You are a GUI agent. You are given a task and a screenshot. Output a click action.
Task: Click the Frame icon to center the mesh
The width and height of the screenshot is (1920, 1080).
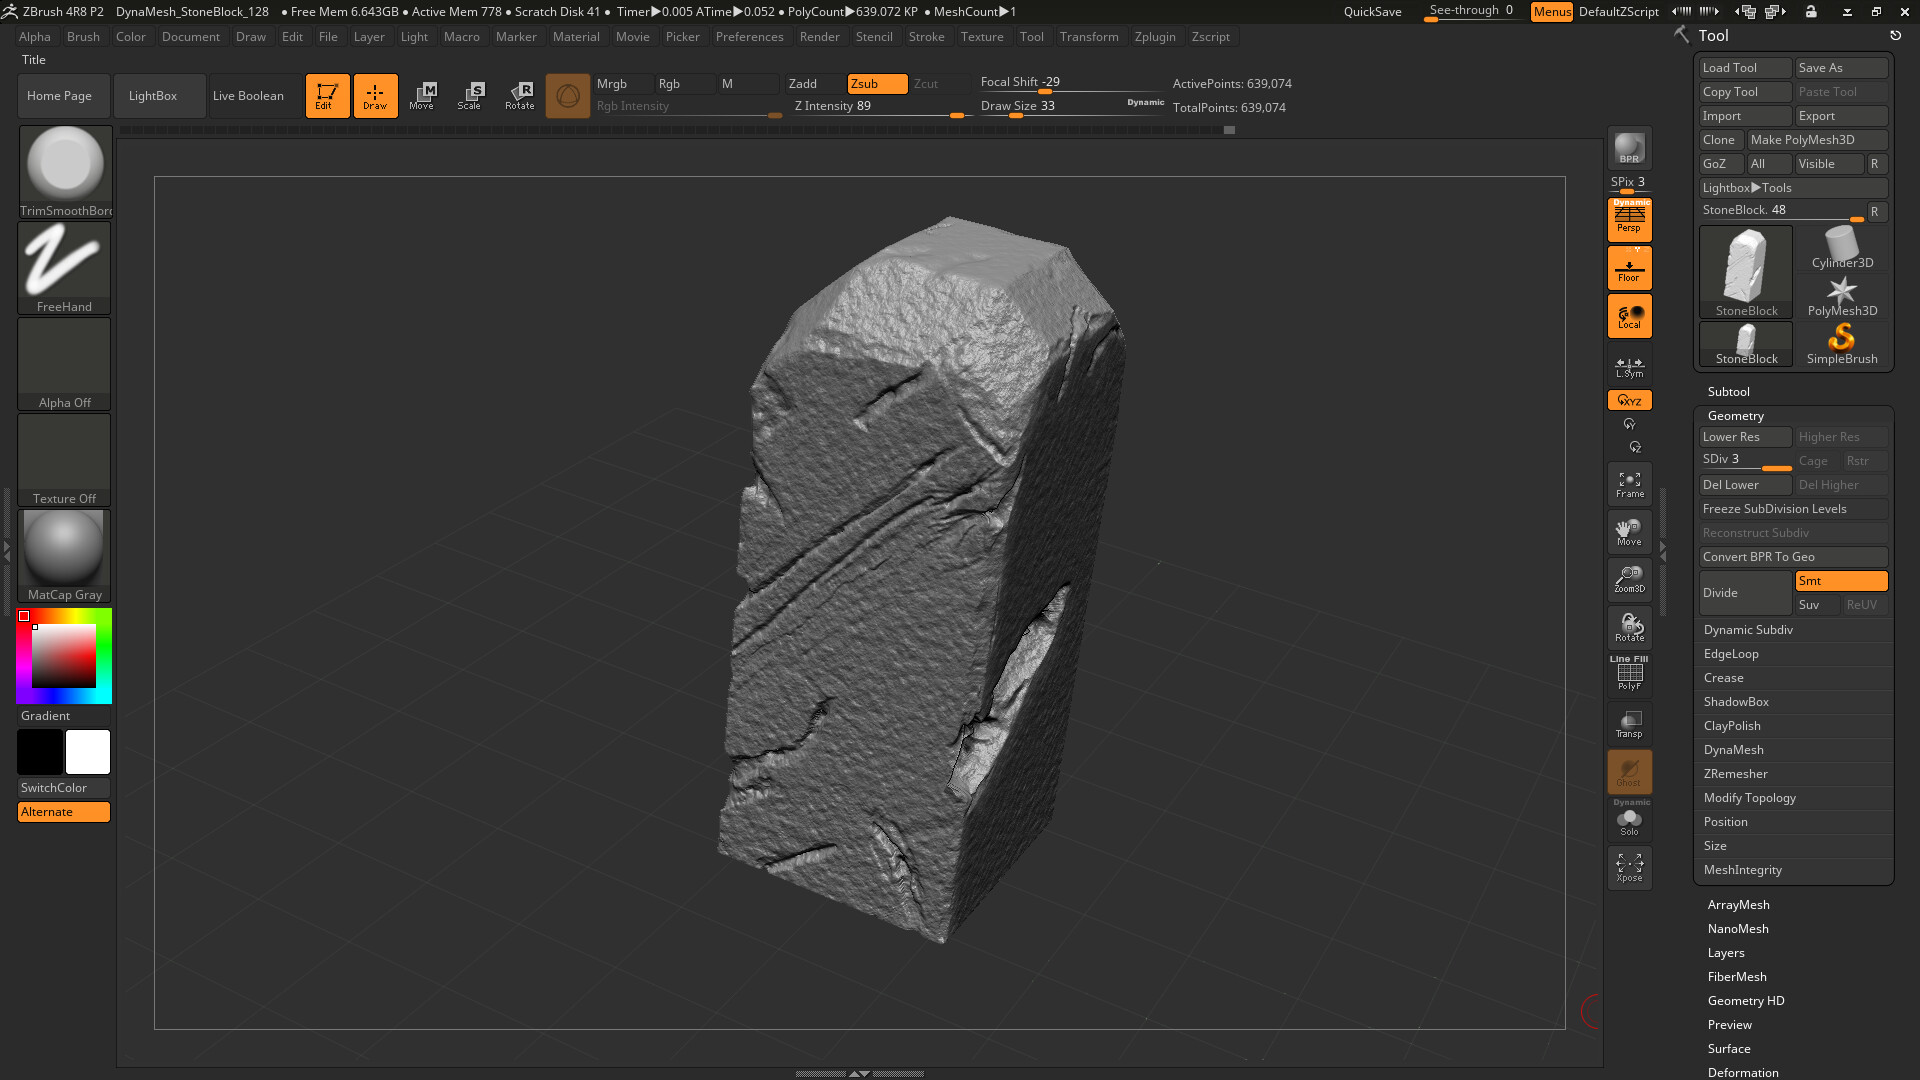(1629, 484)
